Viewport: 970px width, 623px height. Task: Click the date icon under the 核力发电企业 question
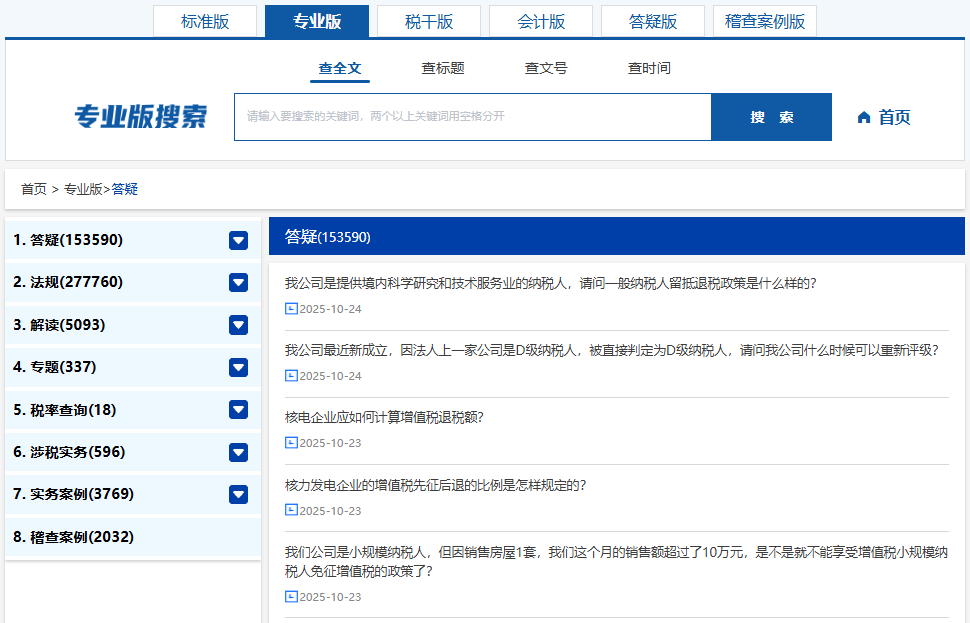pyautogui.click(x=291, y=510)
